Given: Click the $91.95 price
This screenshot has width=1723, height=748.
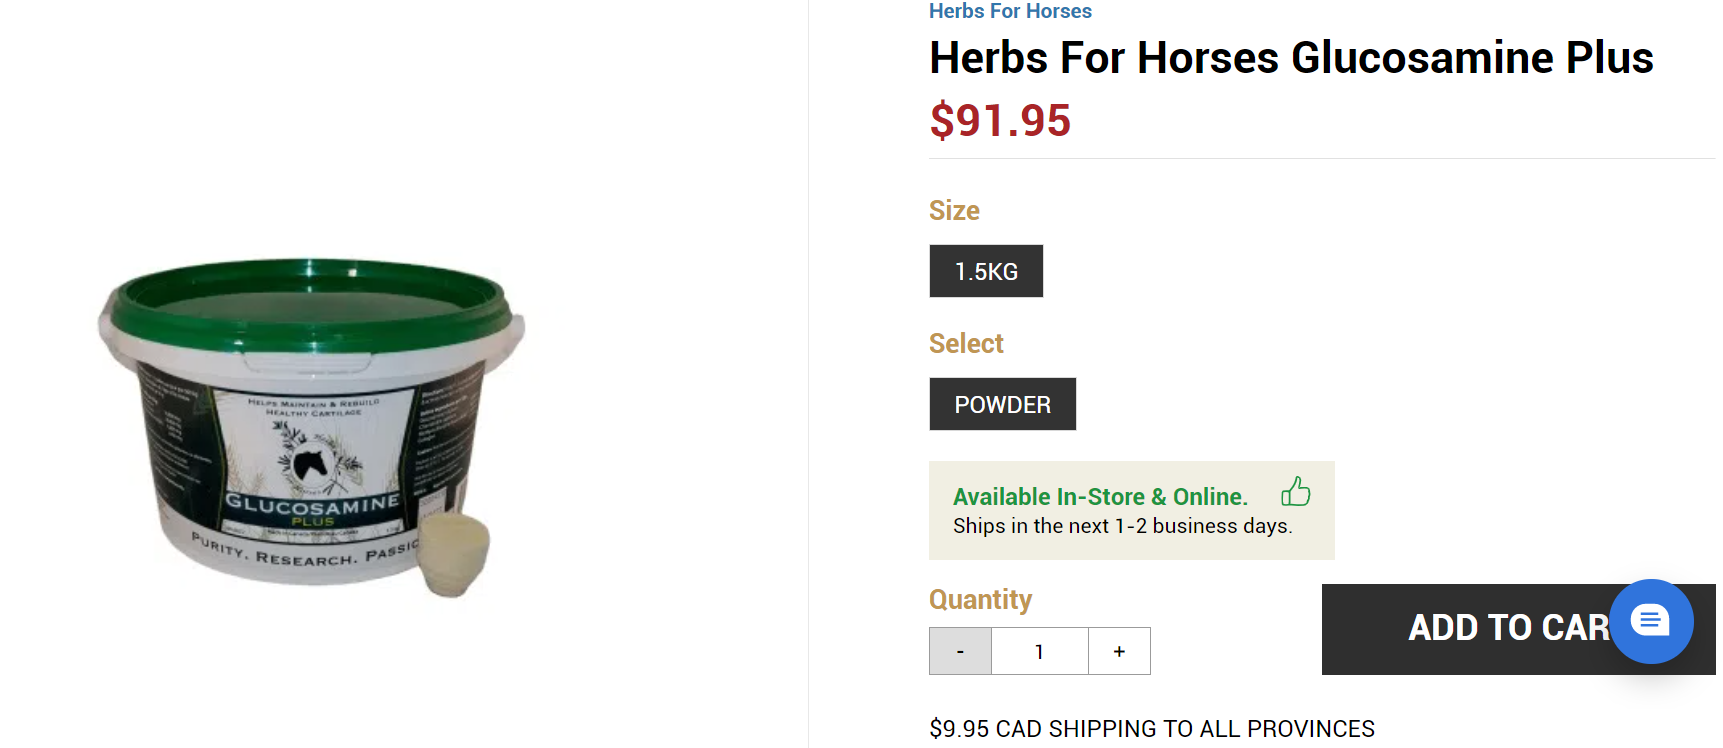Looking at the screenshot, I should (1000, 121).
